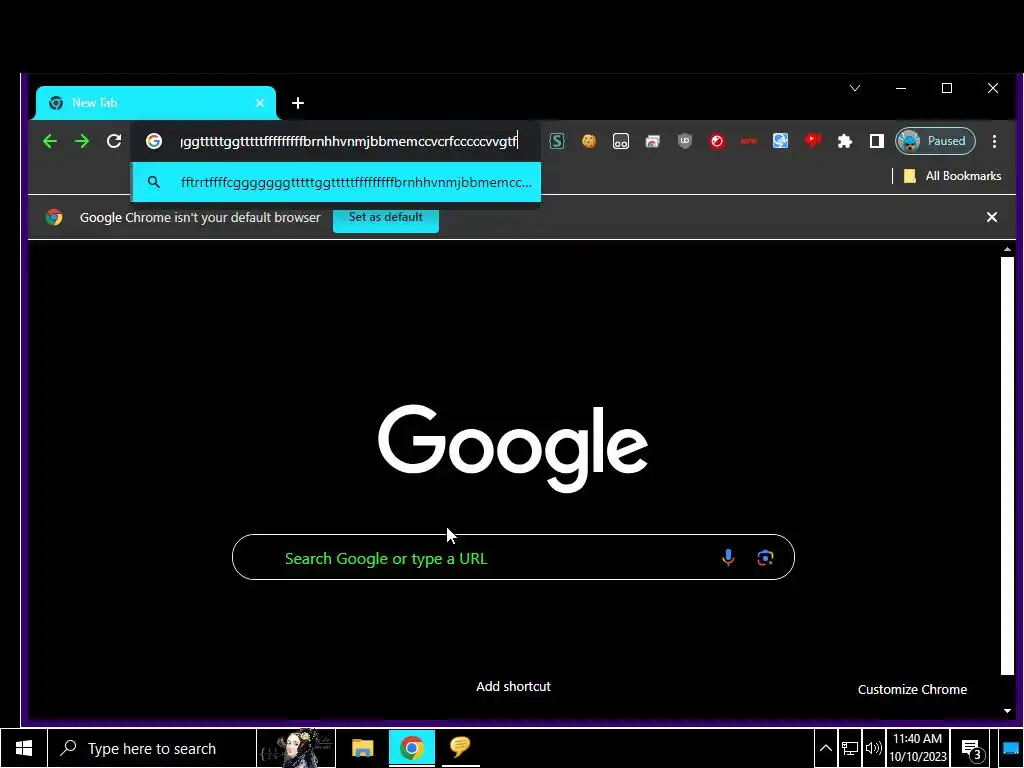This screenshot has height=768, width=1024.
Task: Open the Paused profile button
Action: coord(935,141)
